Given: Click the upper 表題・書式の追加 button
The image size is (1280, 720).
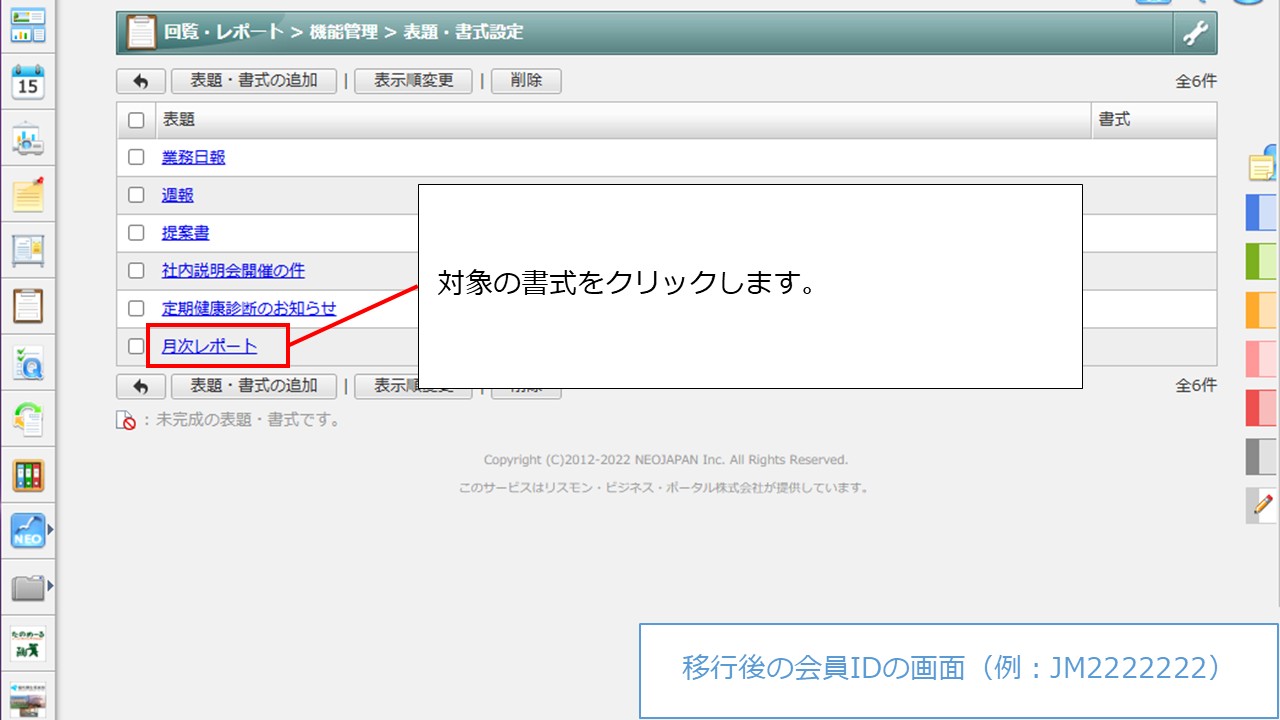Looking at the screenshot, I should tap(254, 81).
